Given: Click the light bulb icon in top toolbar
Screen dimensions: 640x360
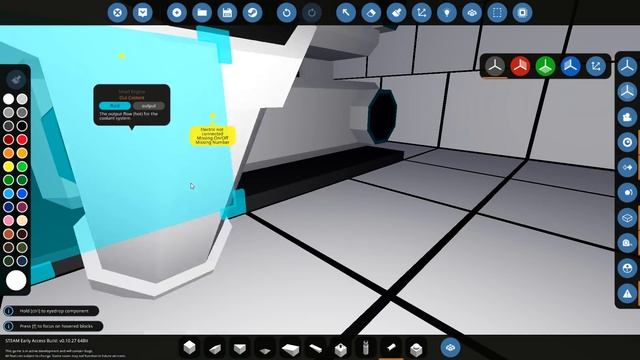Looking at the screenshot, I should [x=447, y=13].
